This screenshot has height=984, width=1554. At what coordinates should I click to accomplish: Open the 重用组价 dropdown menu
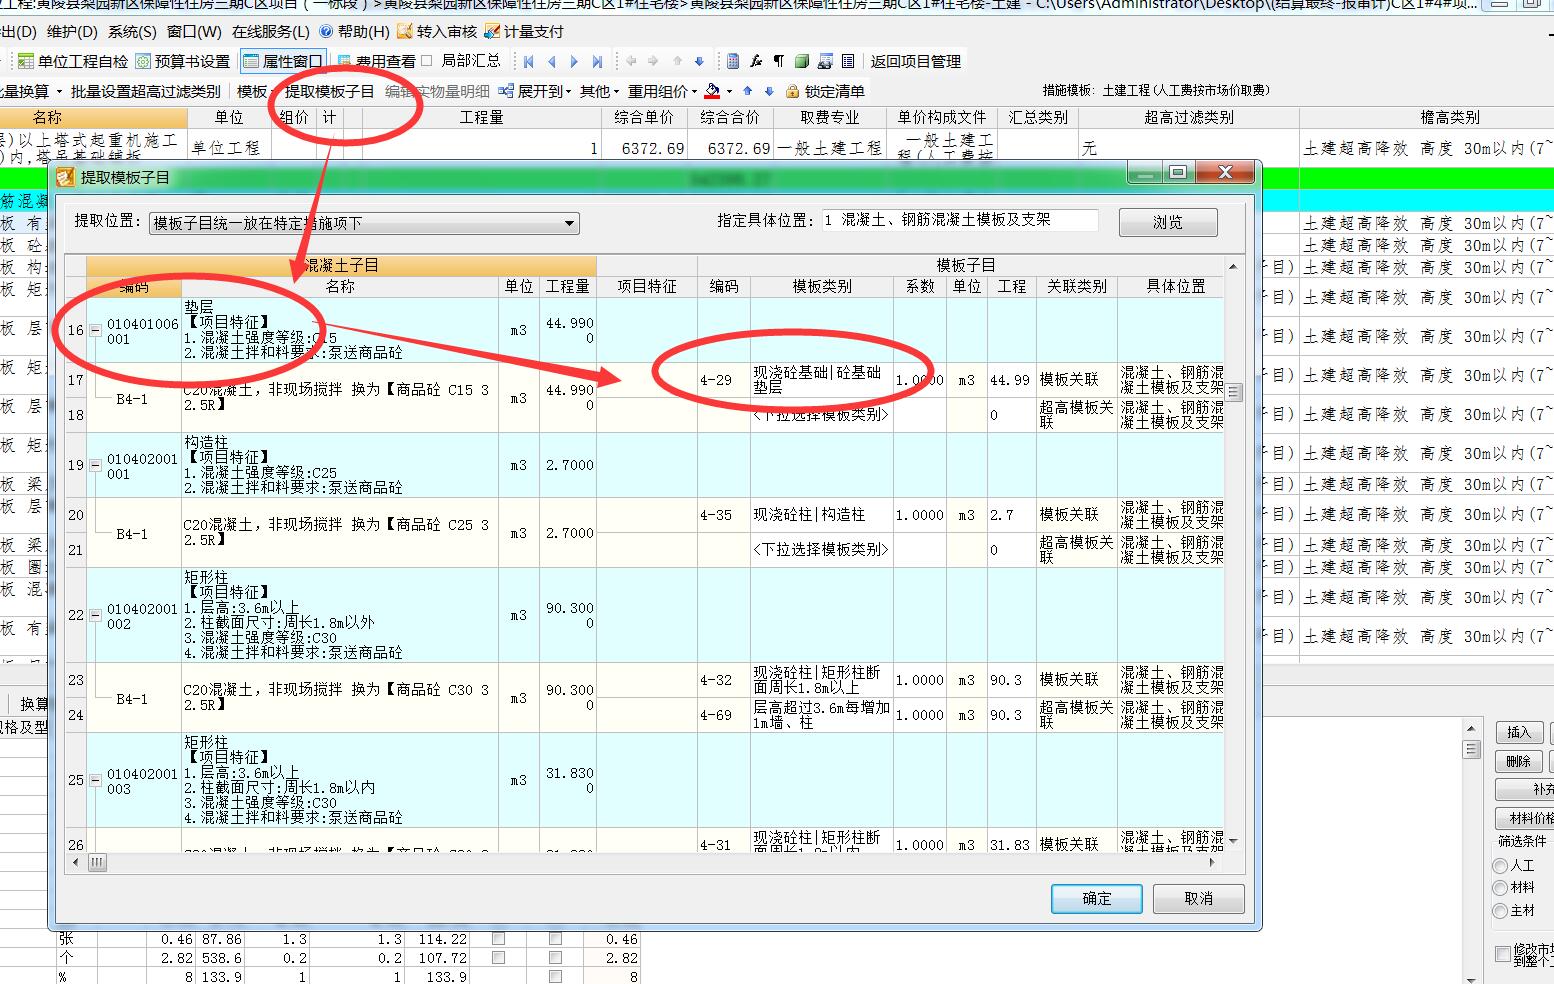662,91
